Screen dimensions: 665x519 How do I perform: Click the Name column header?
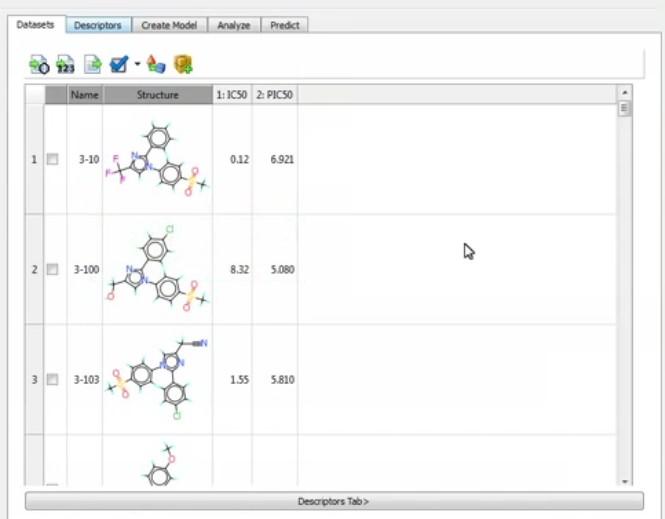click(85, 95)
